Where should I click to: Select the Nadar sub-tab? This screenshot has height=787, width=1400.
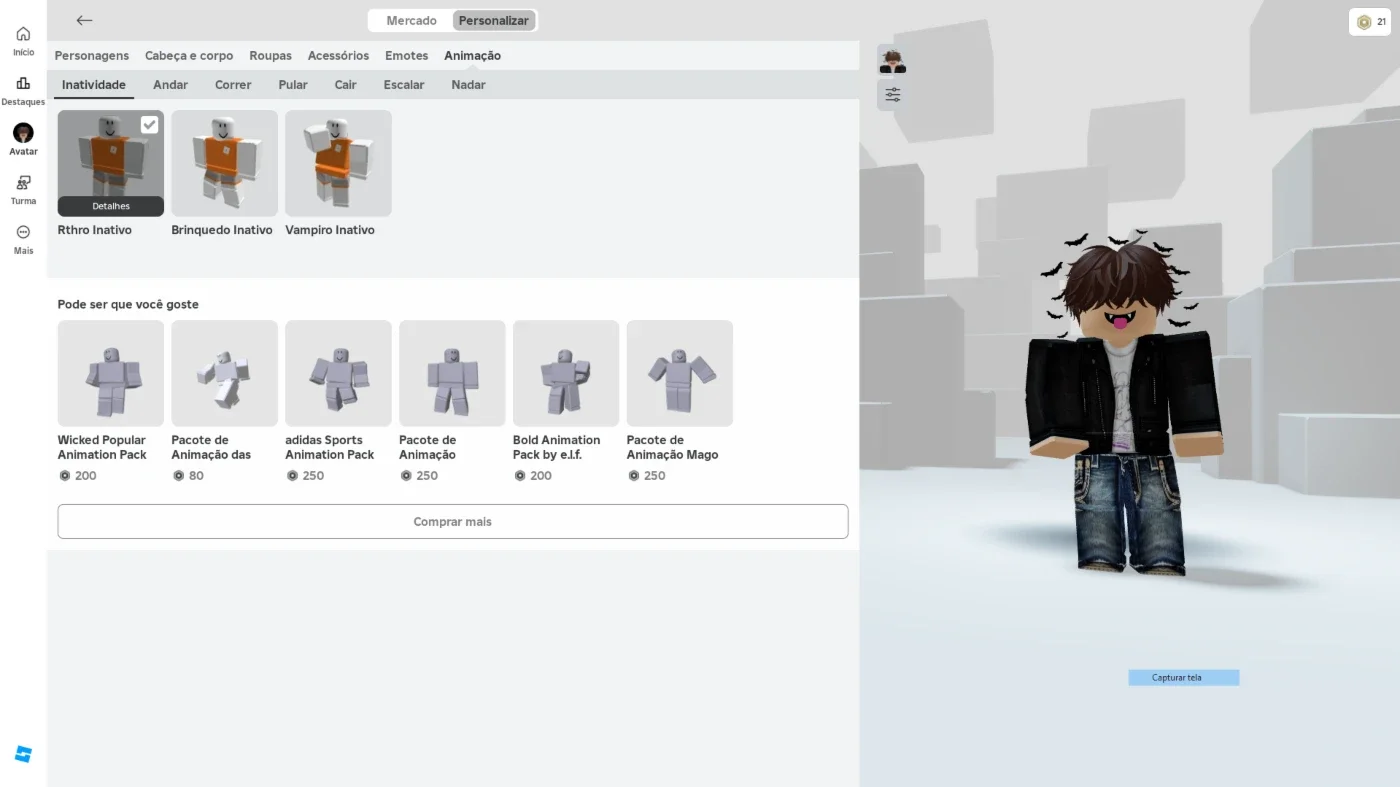pos(468,85)
